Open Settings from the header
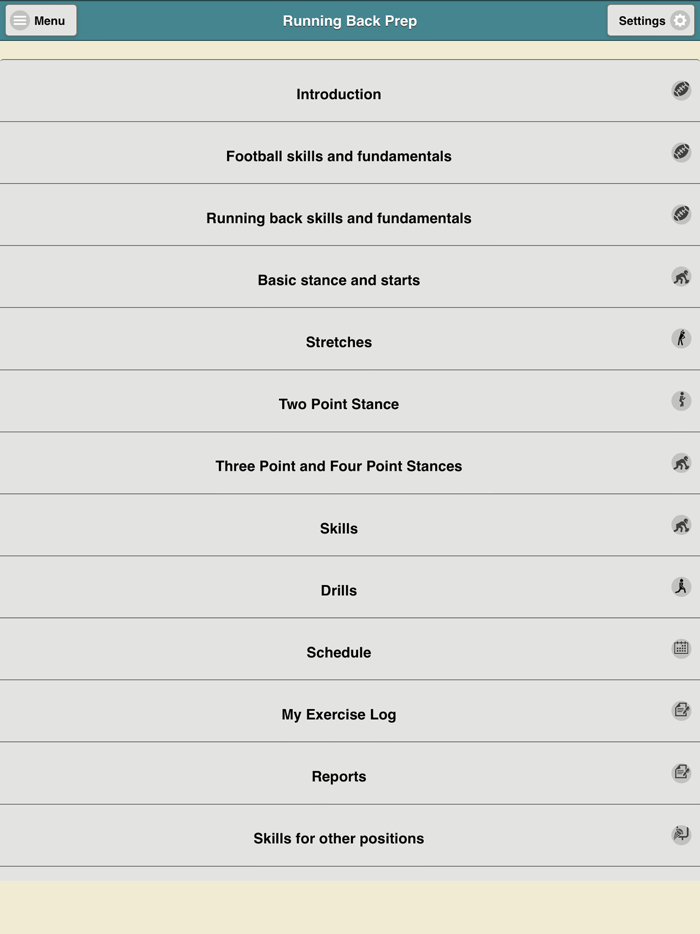This screenshot has height=934, width=700. pyautogui.click(x=651, y=21)
